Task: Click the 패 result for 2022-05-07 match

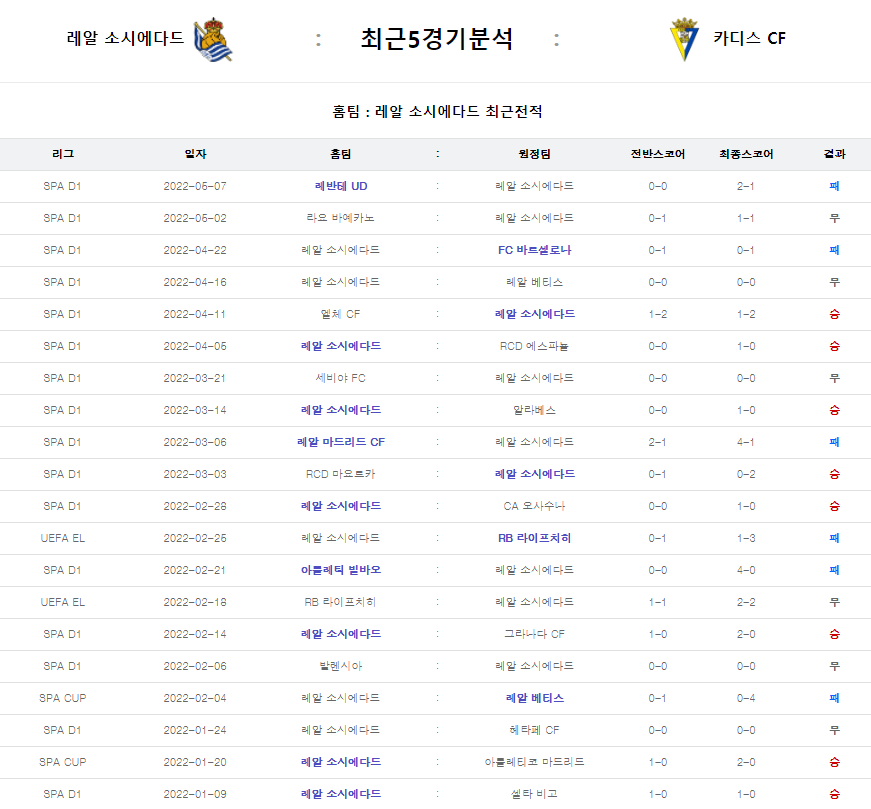Action: pos(834,186)
